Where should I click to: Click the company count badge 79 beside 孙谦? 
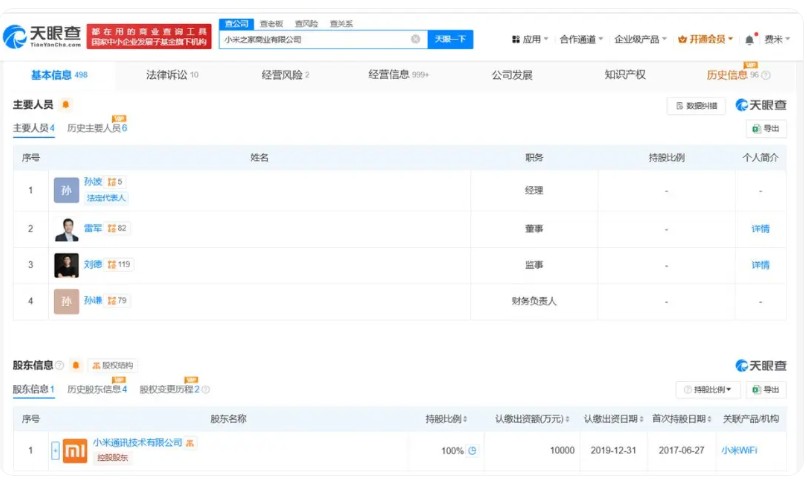click(117, 300)
